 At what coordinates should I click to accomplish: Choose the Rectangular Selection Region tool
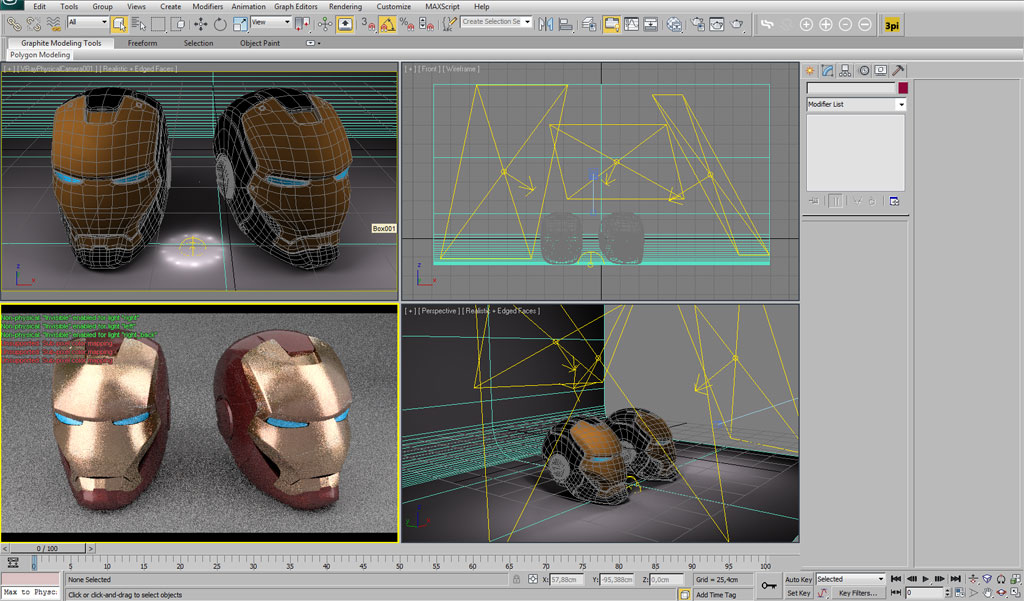point(158,24)
